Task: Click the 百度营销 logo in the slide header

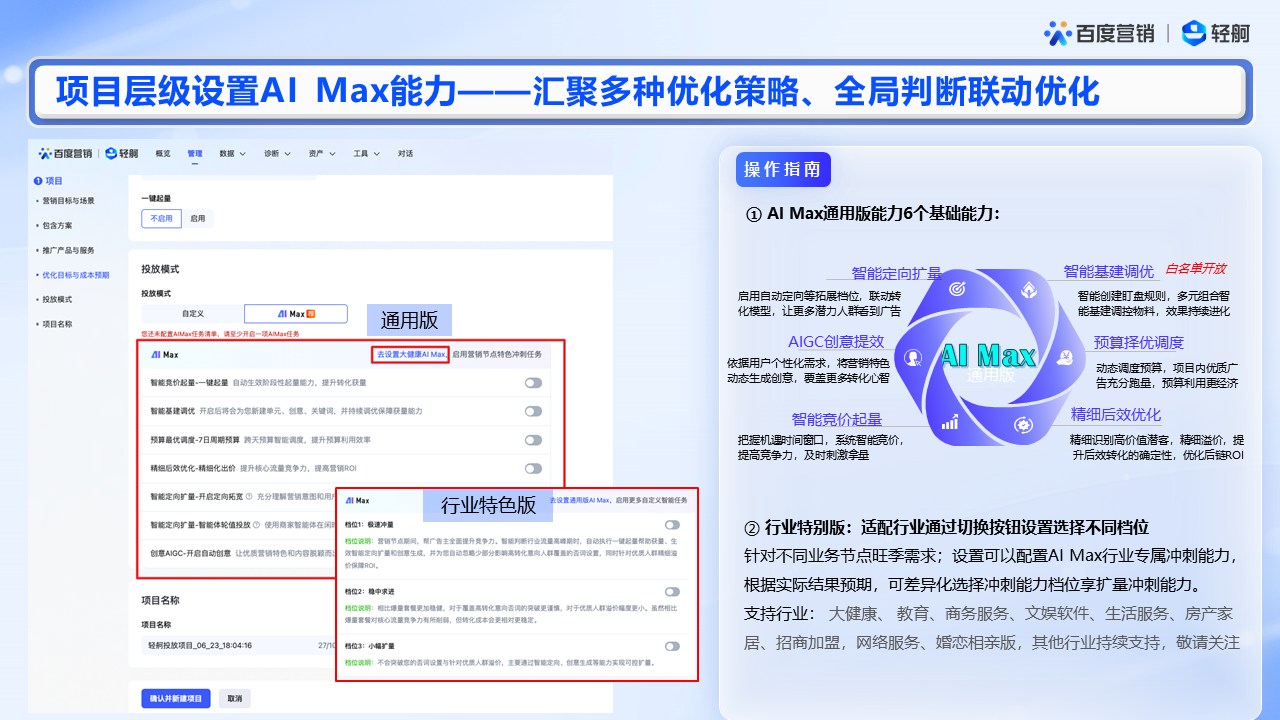Action: point(1100,33)
